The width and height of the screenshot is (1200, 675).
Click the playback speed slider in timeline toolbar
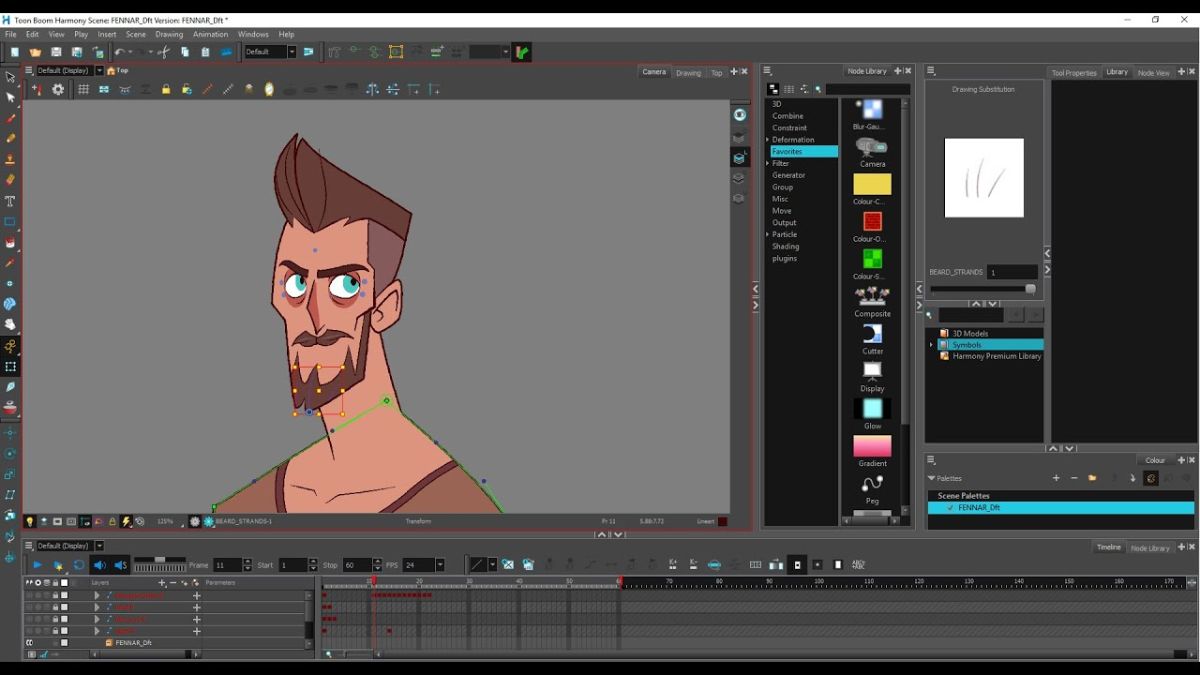tap(160, 560)
